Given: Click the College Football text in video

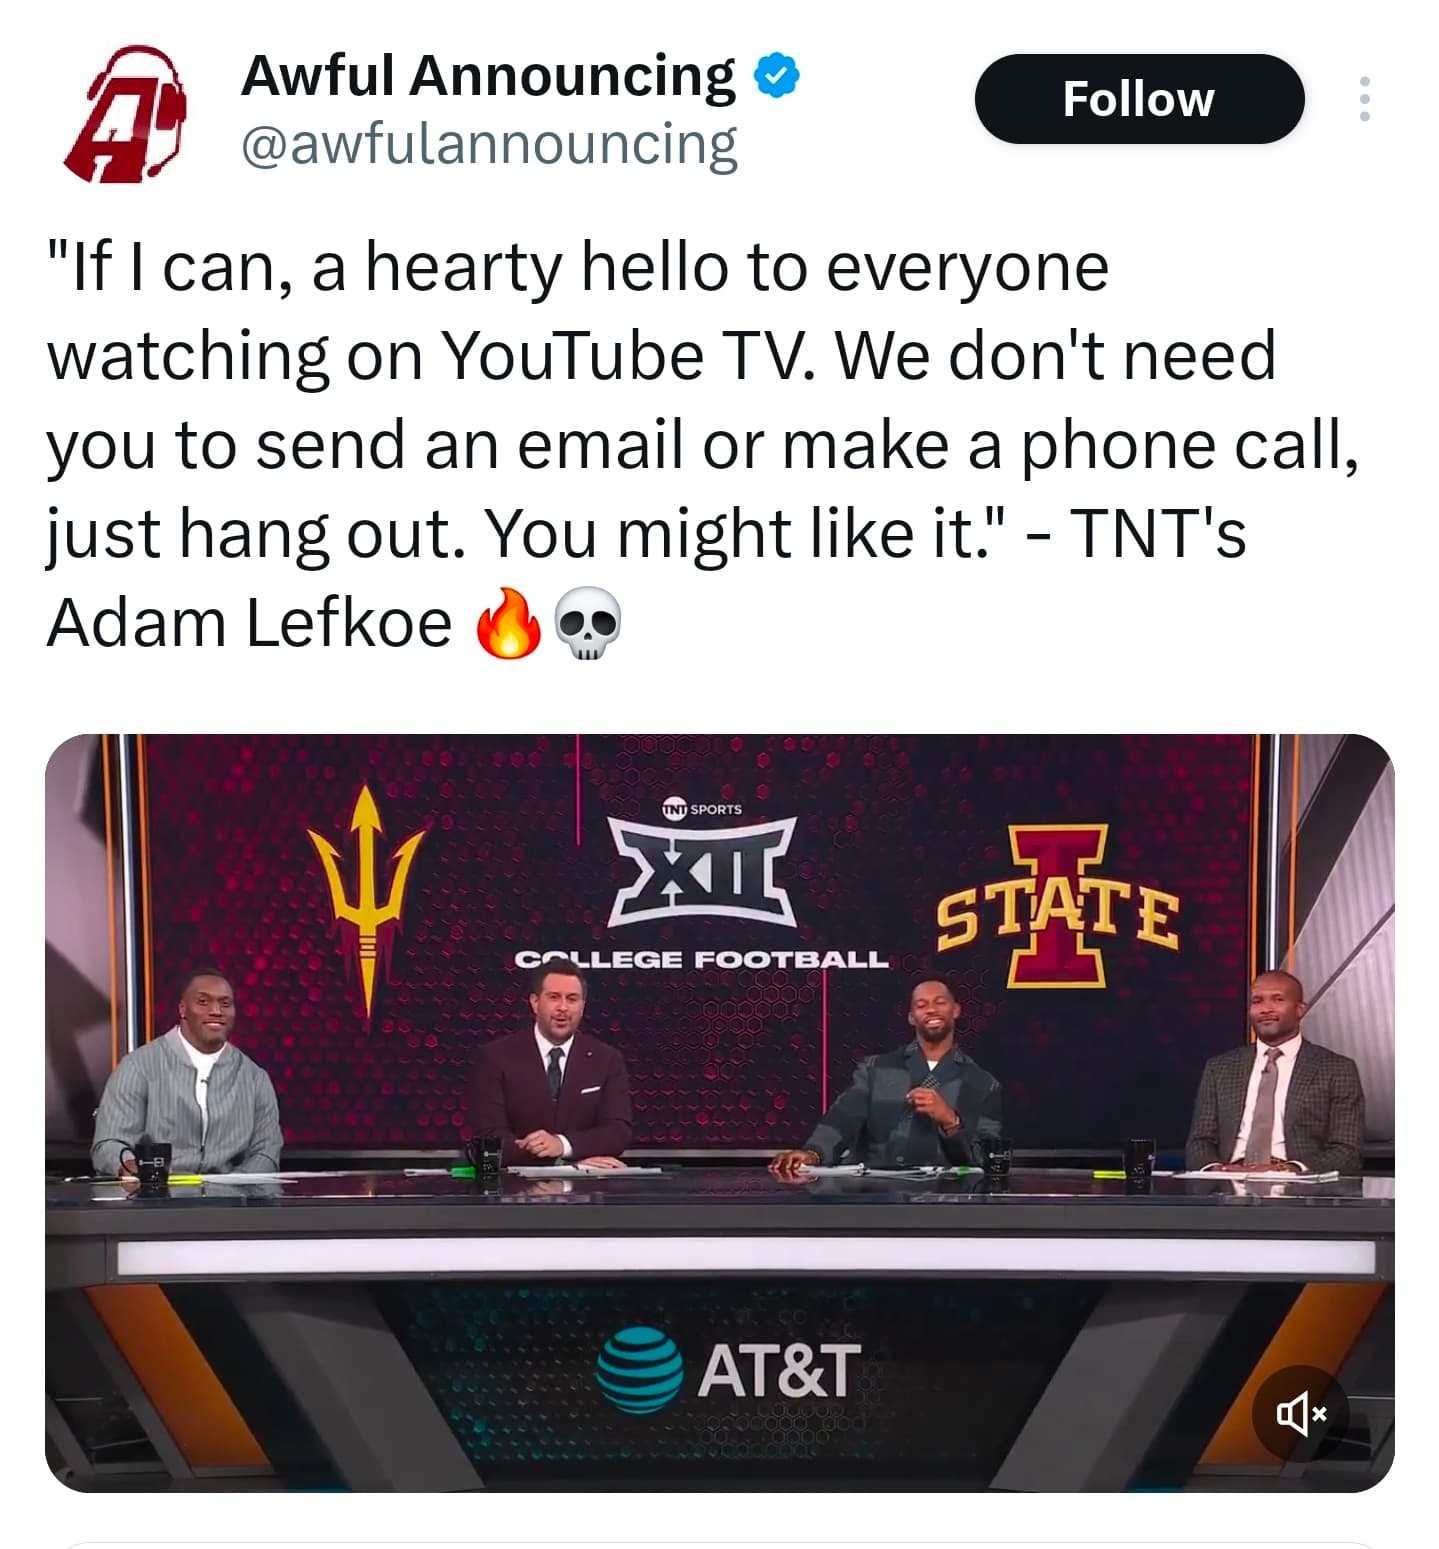Looking at the screenshot, I should pyautogui.click(x=701, y=960).
